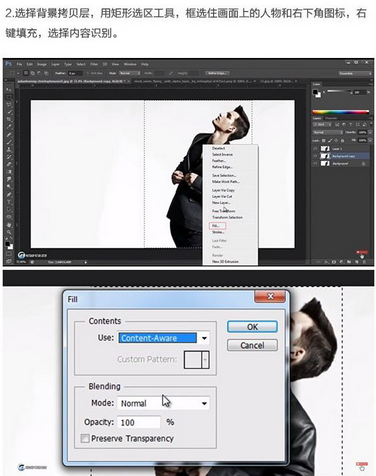Image resolution: width=376 pixels, height=476 pixels.
Task: Select the Horizontal Type tool
Action: (9, 202)
